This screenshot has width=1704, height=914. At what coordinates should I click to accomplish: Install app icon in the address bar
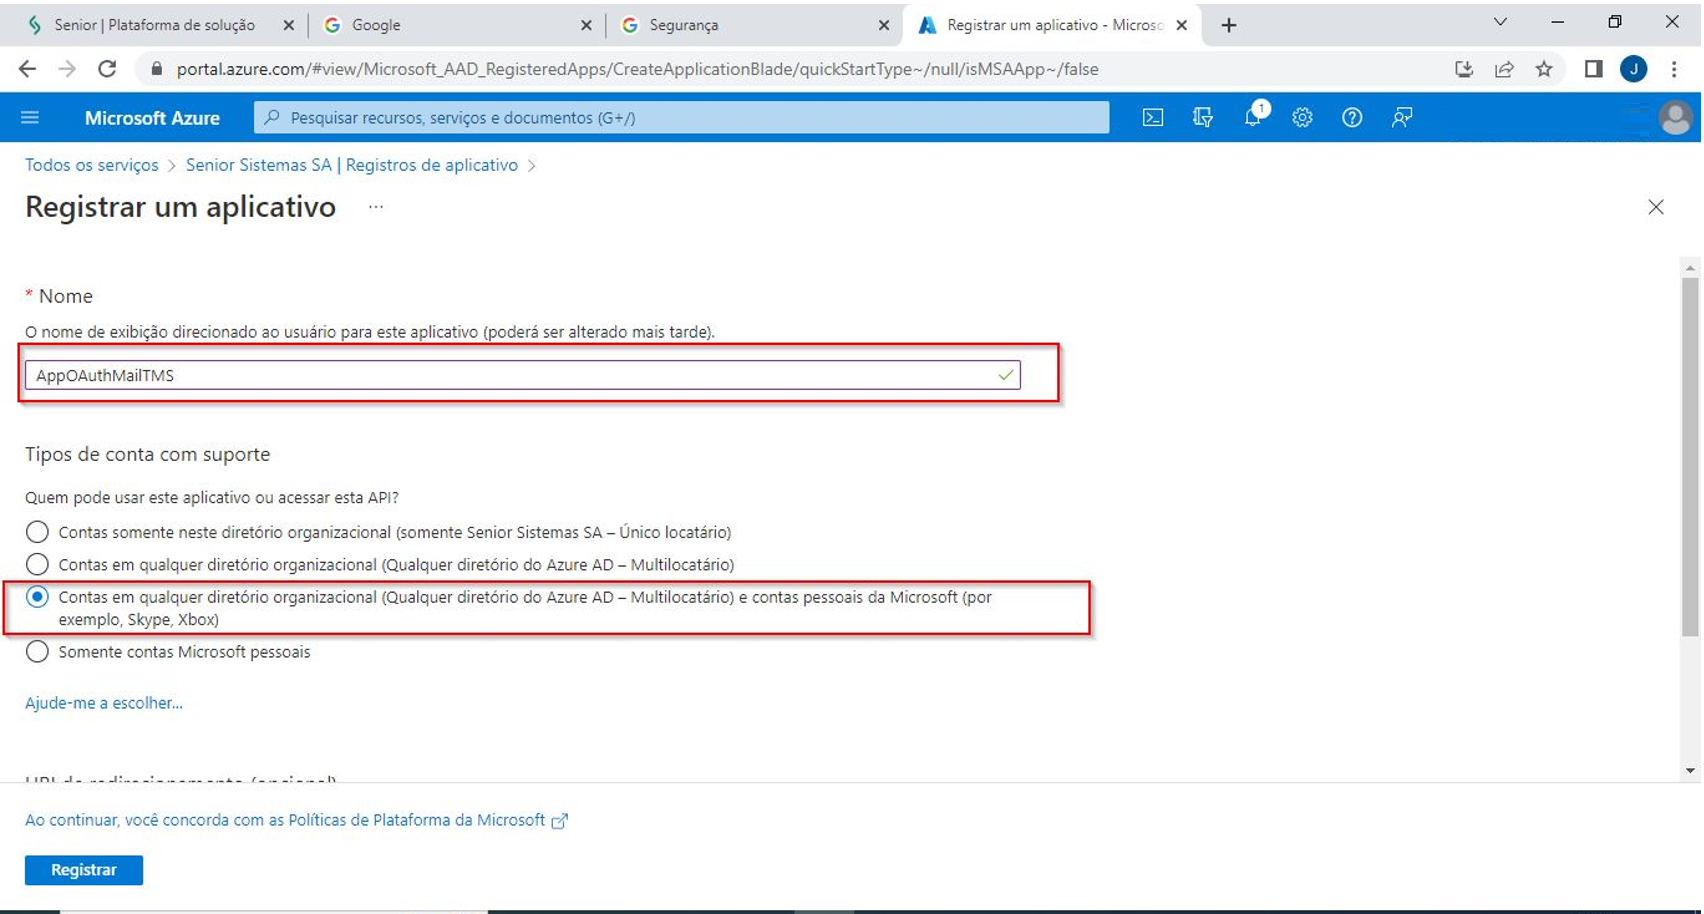tap(1464, 69)
